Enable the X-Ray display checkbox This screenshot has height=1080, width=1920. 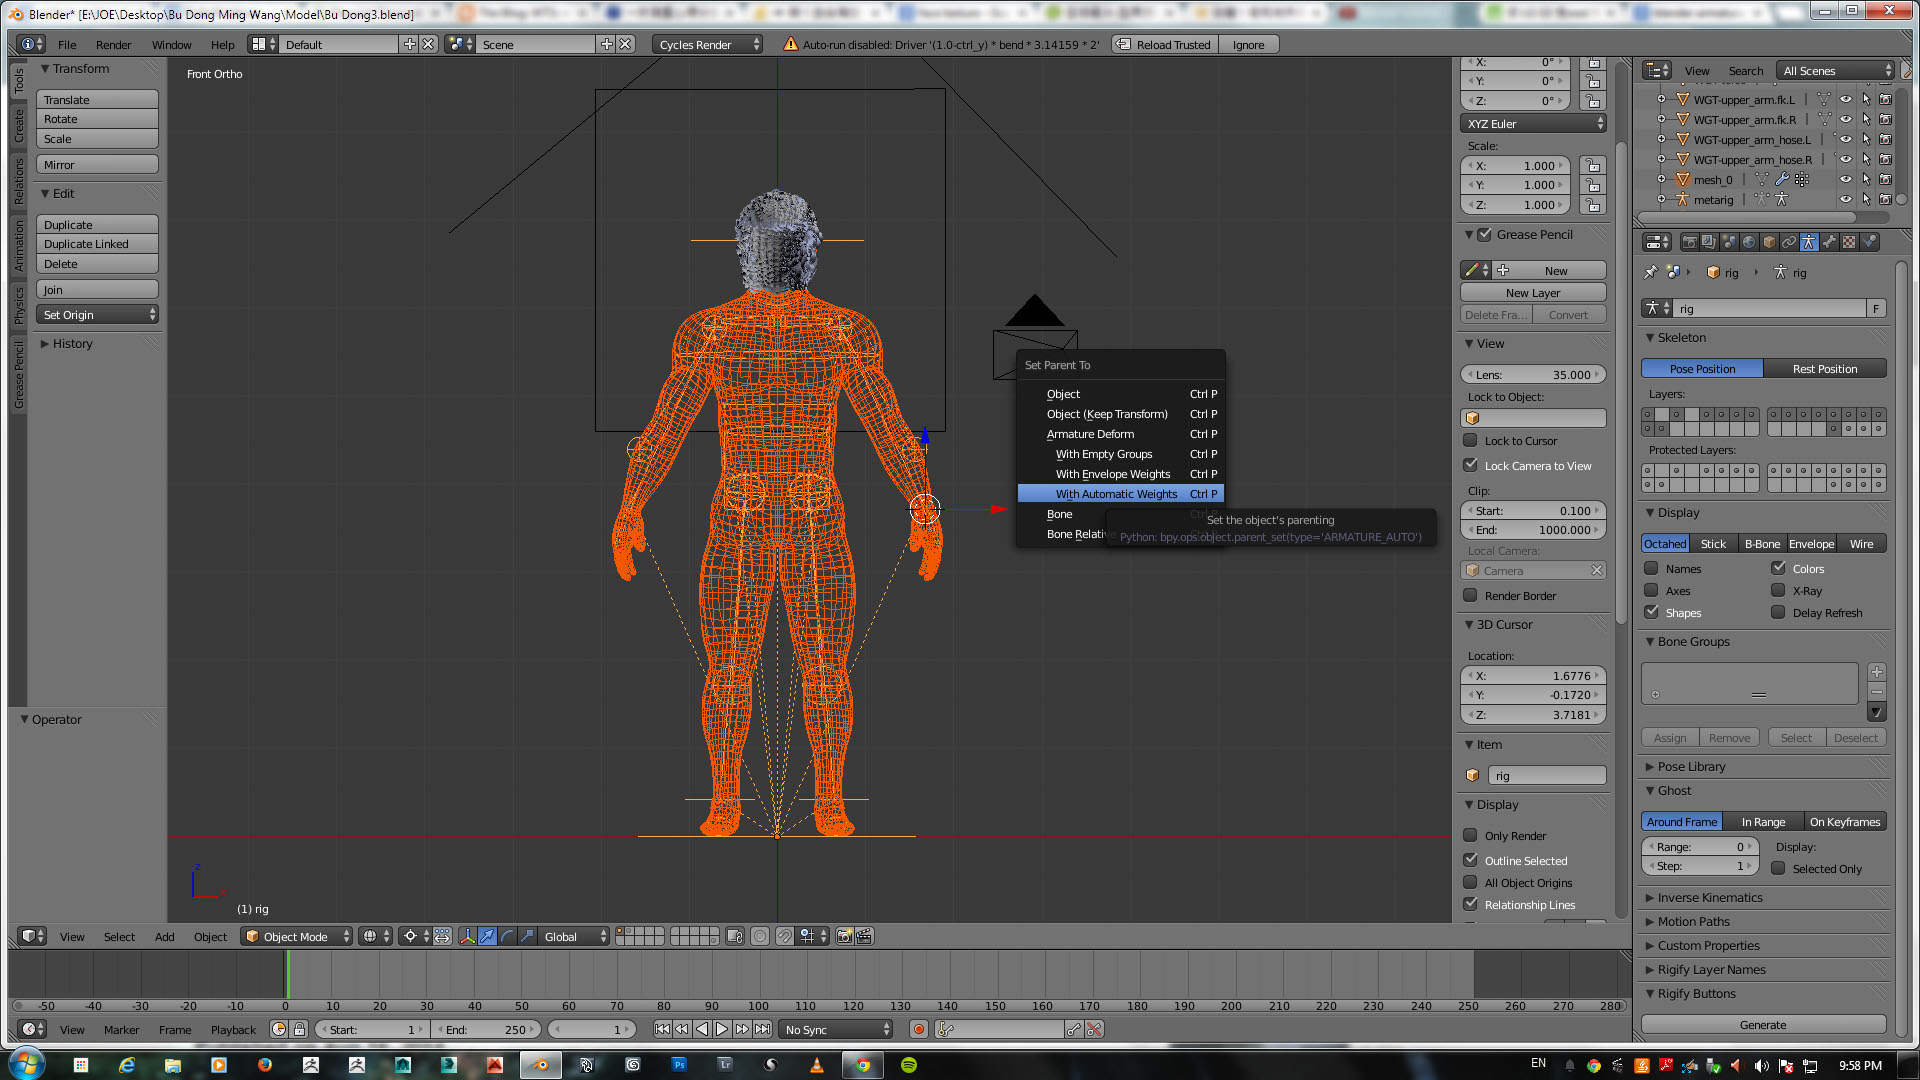(1778, 590)
